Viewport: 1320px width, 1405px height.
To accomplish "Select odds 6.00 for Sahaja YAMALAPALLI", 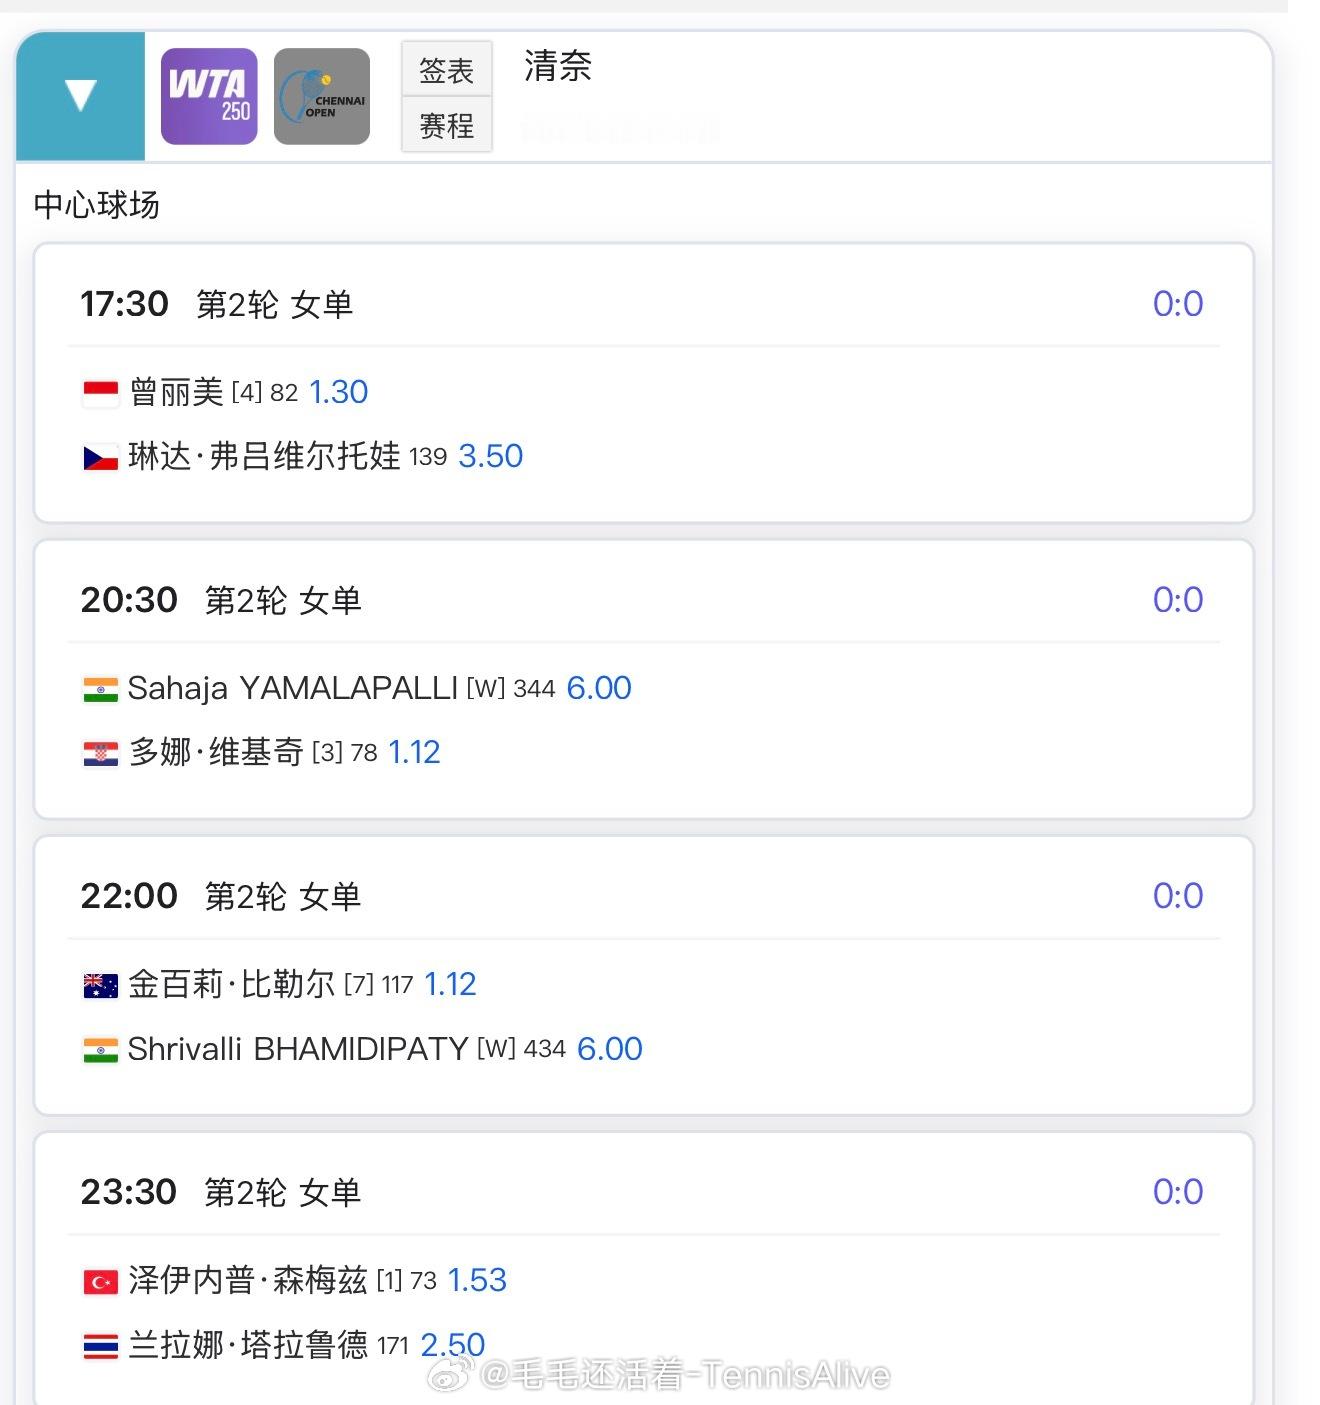I will point(599,688).
